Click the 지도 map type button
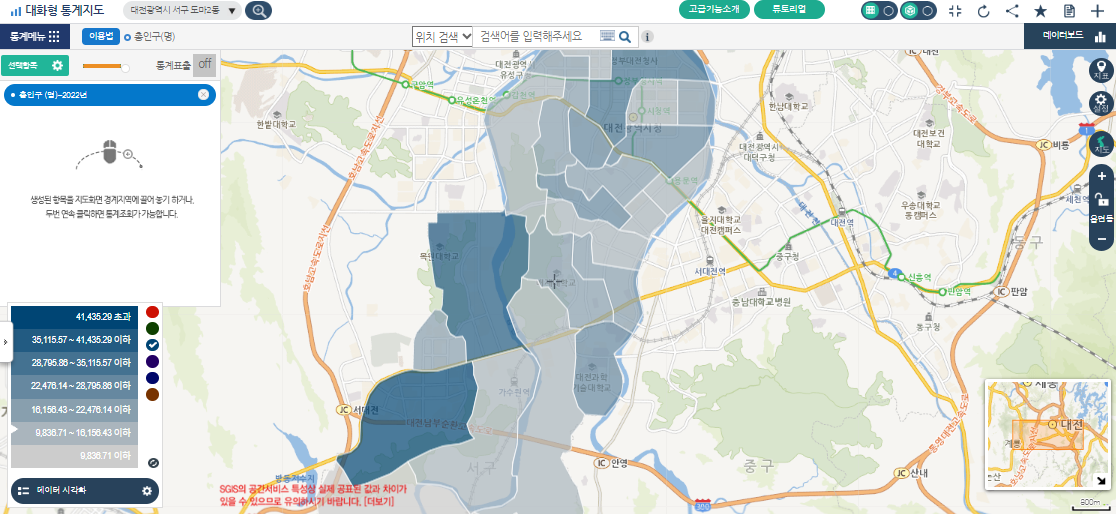 1101,144
